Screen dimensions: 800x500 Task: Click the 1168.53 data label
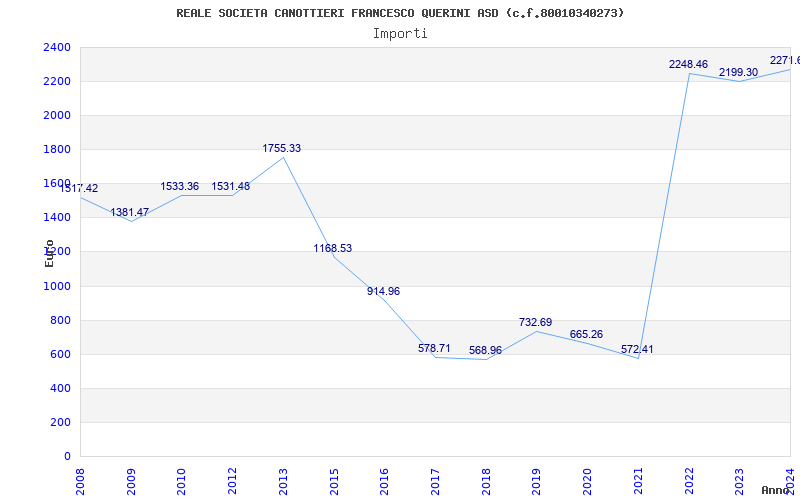click(333, 248)
